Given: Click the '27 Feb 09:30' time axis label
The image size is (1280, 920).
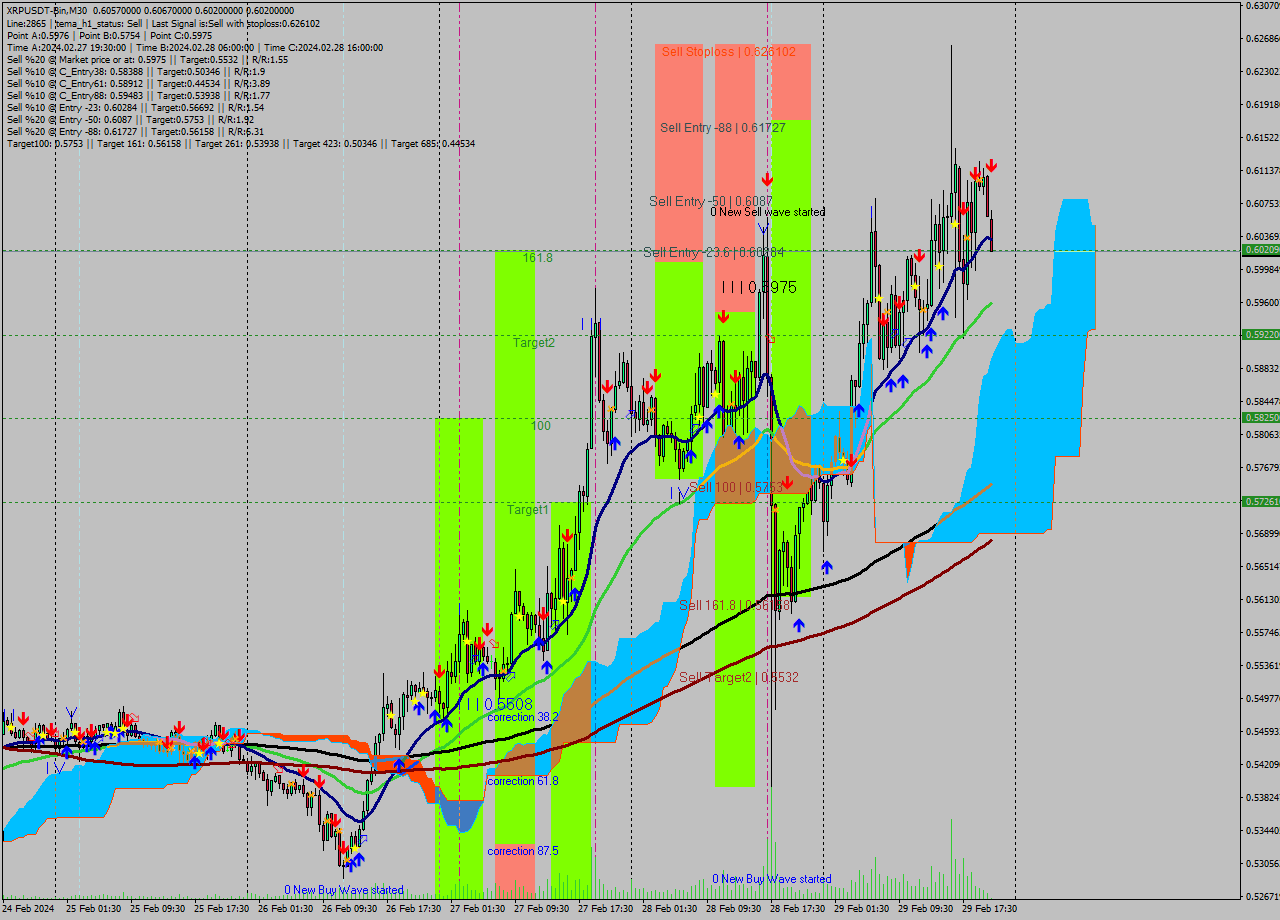Looking at the screenshot, I should (542, 909).
